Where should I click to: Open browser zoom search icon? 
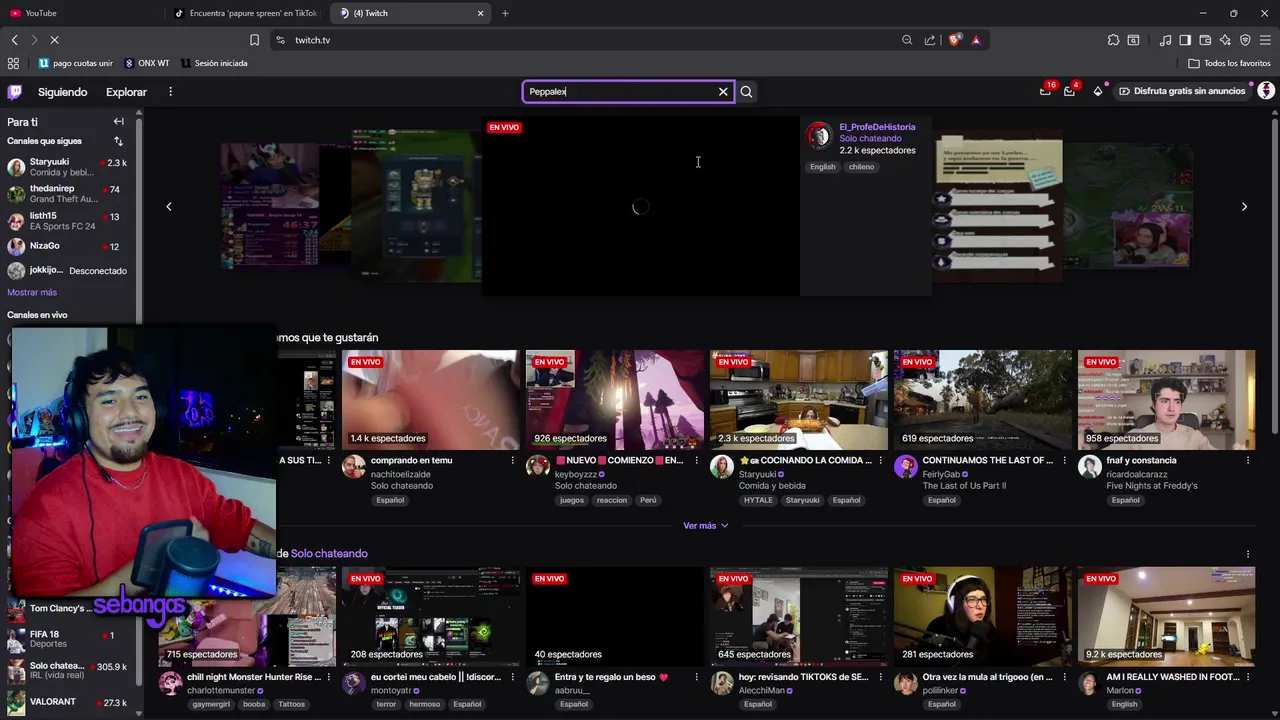(x=907, y=40)
